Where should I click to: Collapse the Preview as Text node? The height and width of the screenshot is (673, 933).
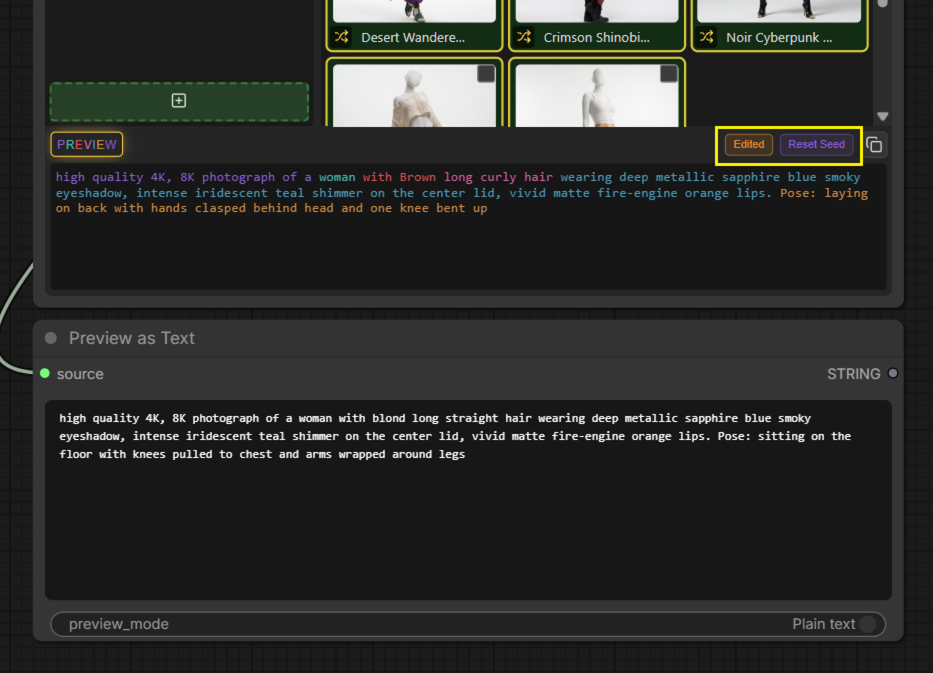point(51,338)
